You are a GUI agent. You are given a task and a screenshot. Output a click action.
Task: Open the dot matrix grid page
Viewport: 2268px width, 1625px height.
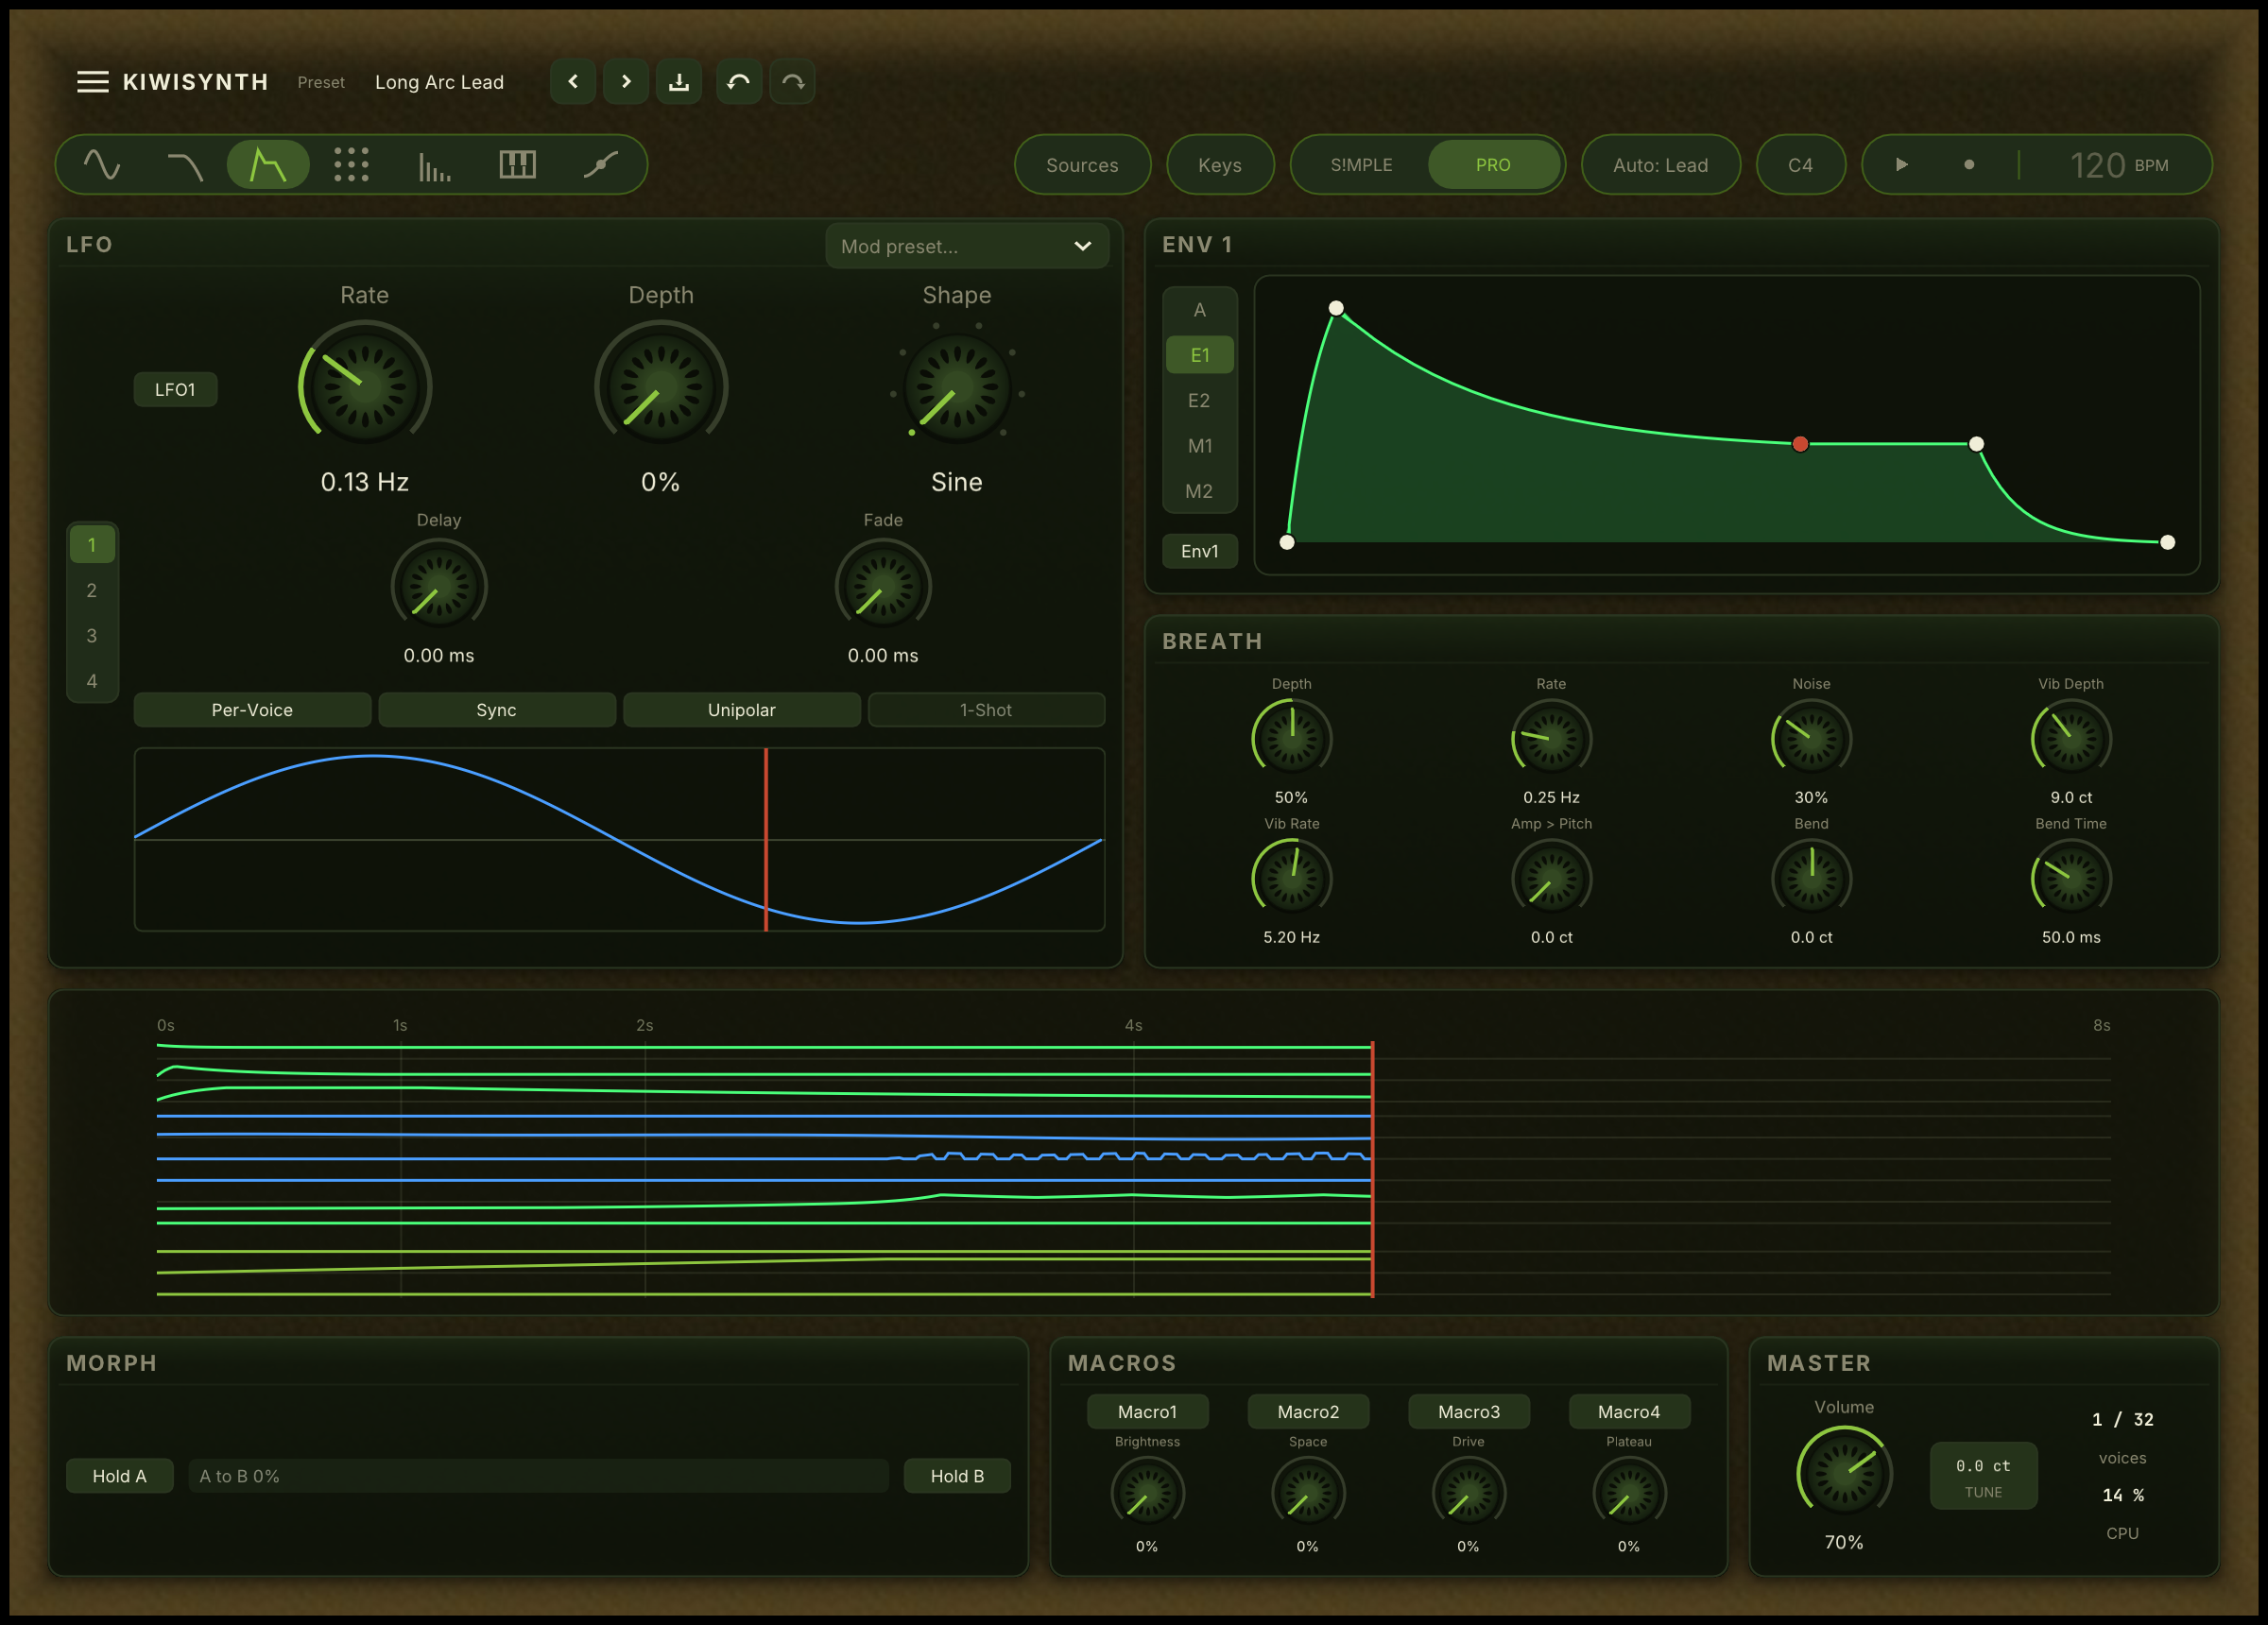tap(351, 165)
